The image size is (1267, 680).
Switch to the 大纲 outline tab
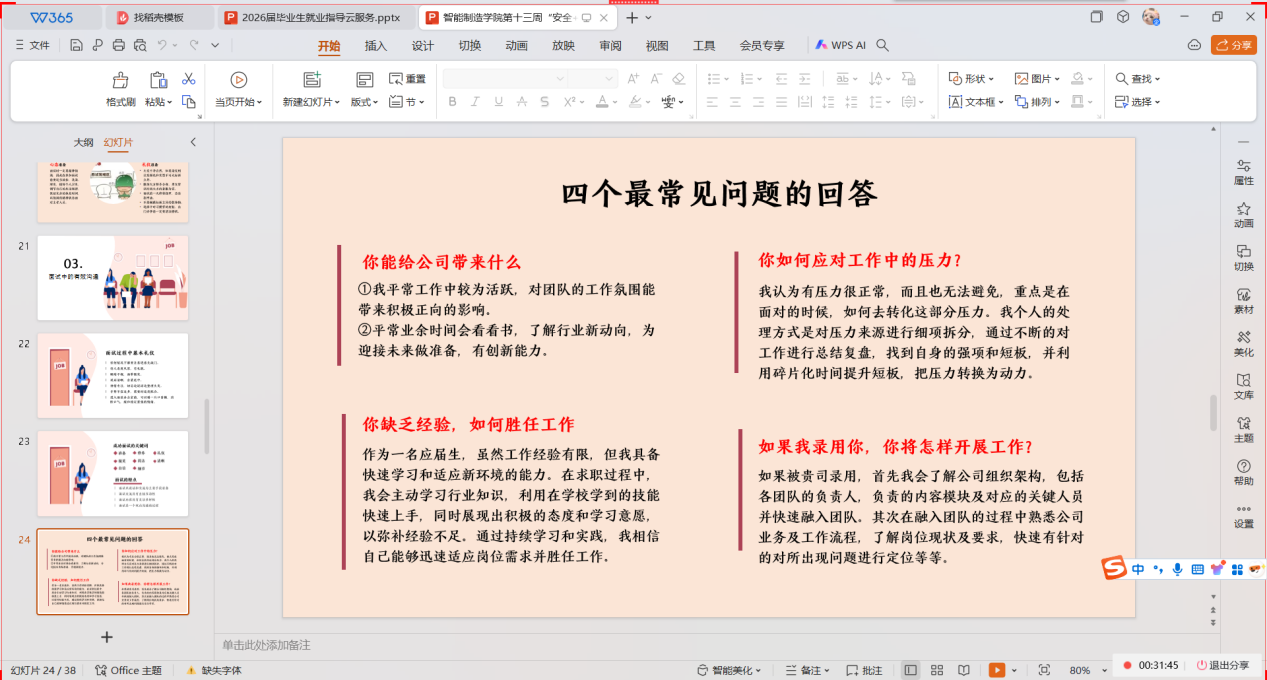84,143
